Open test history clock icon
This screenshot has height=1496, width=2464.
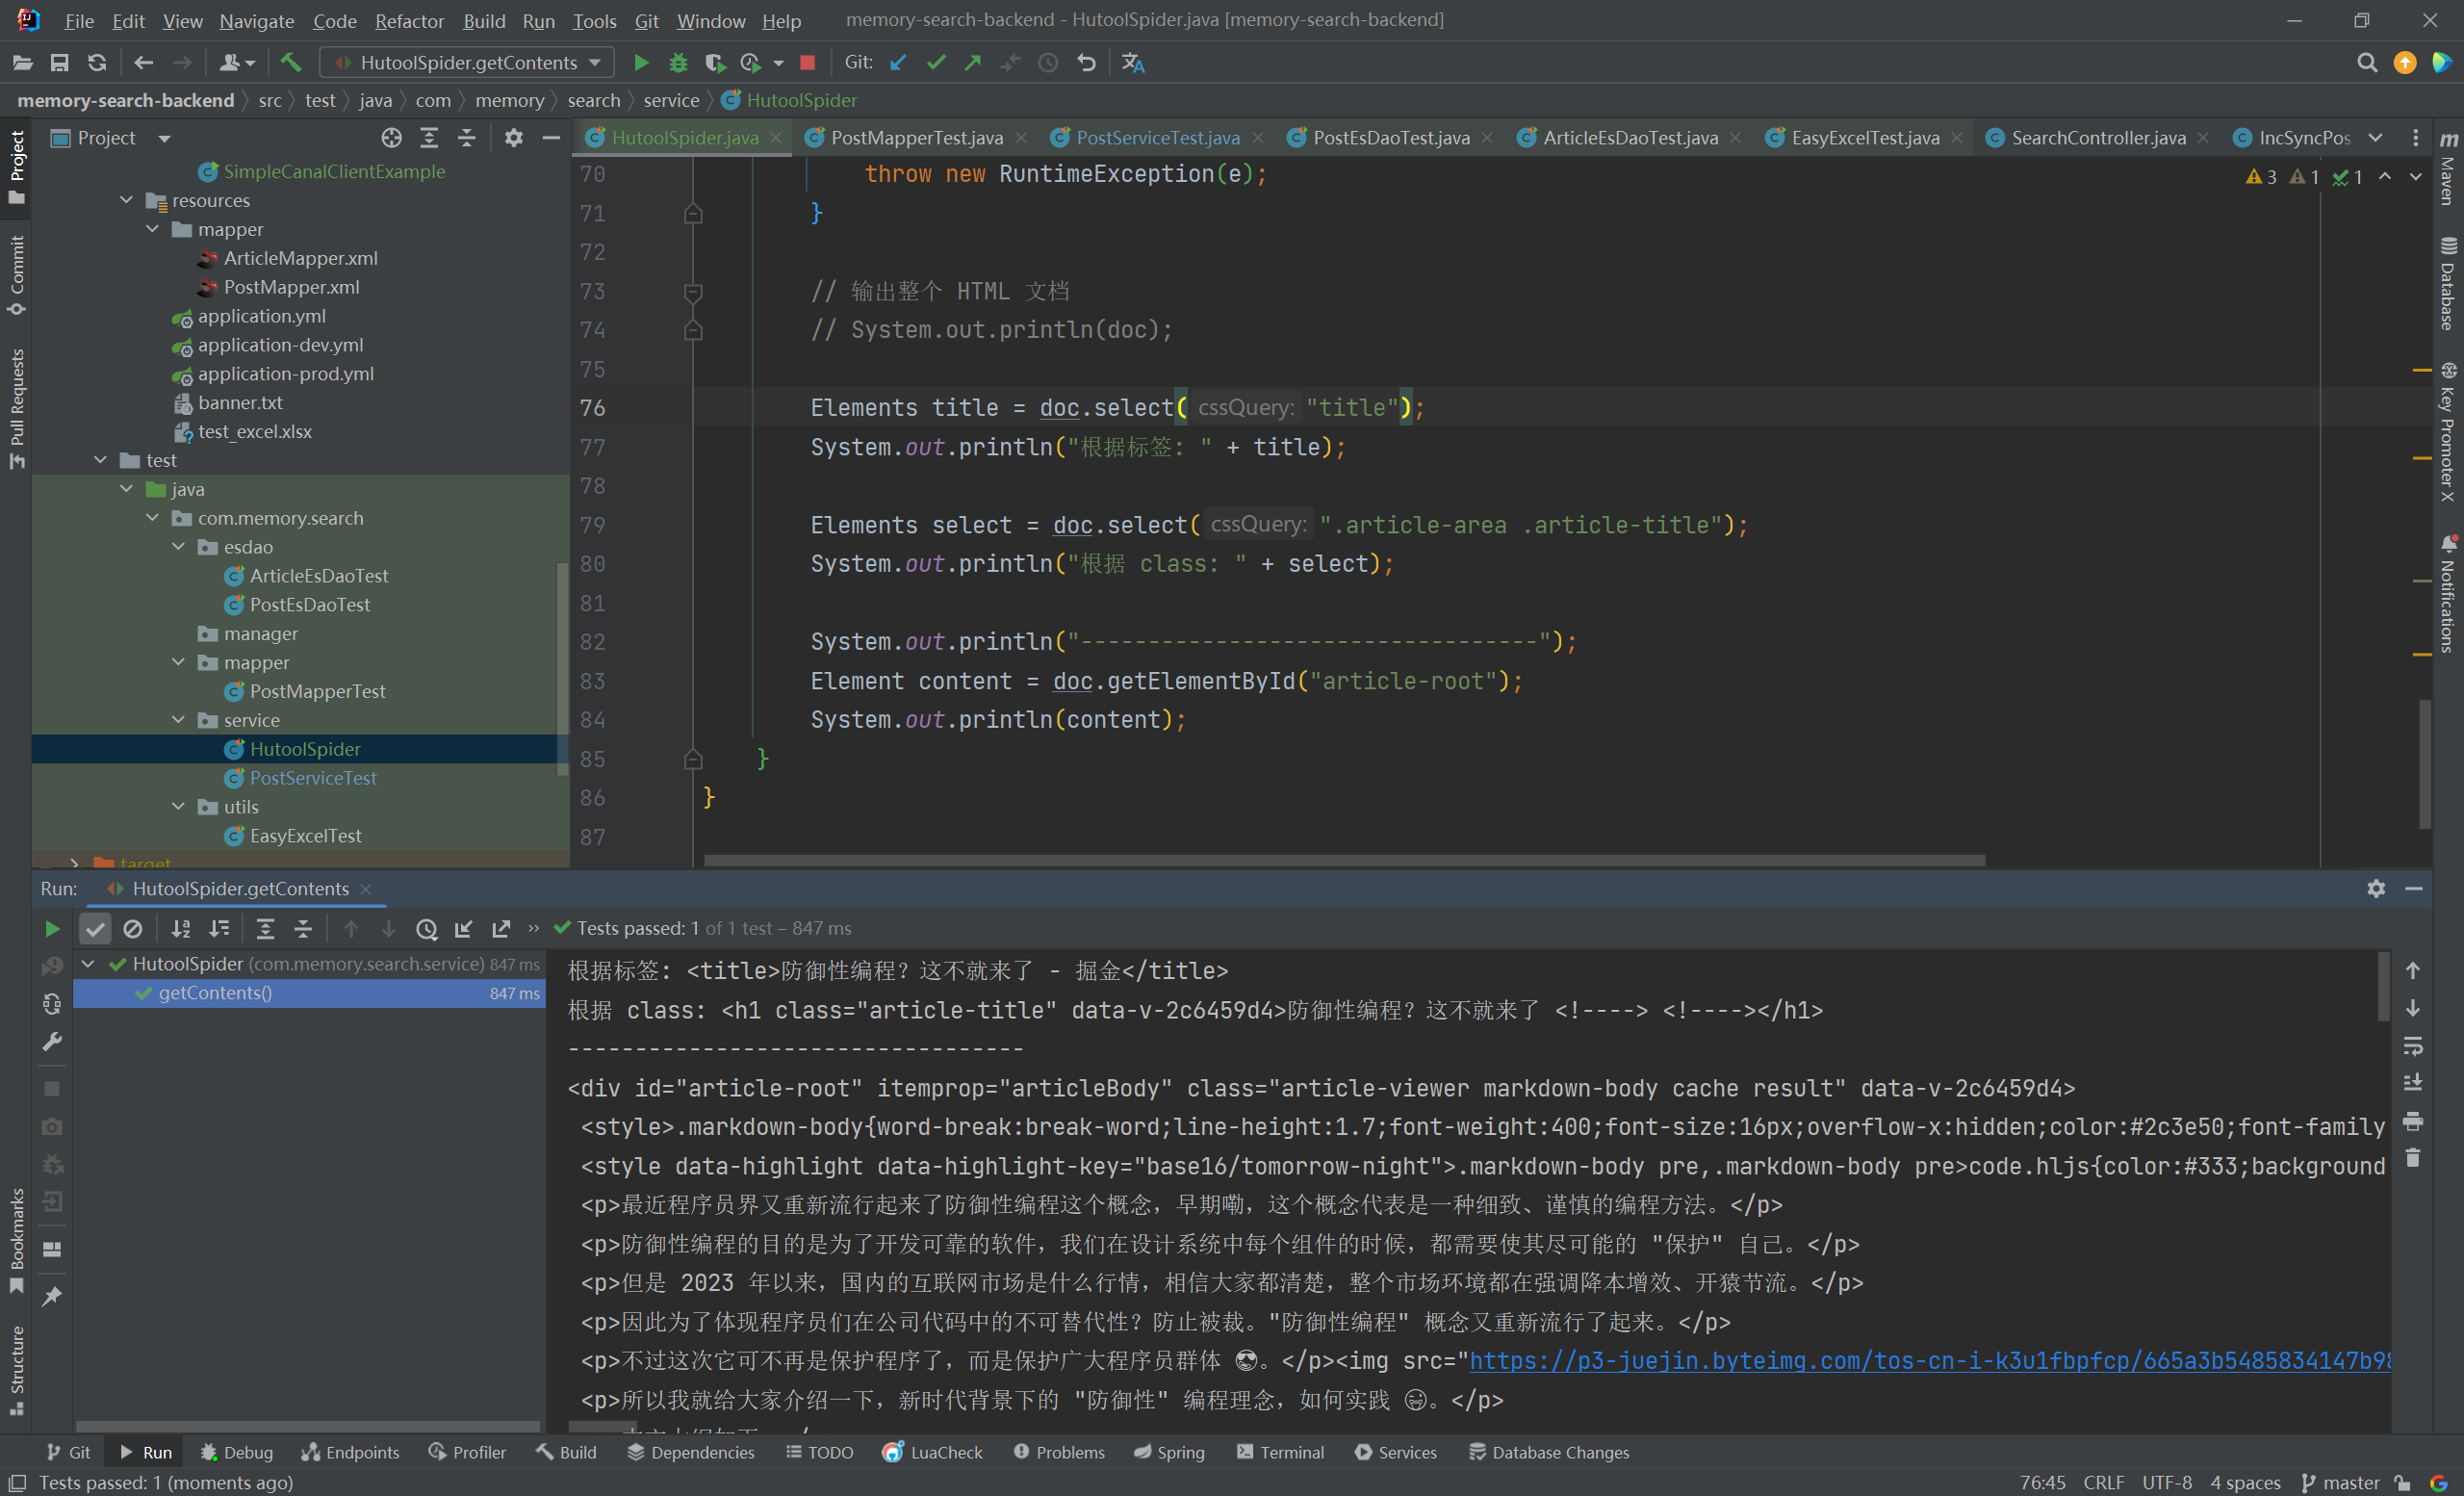point(426,929)
